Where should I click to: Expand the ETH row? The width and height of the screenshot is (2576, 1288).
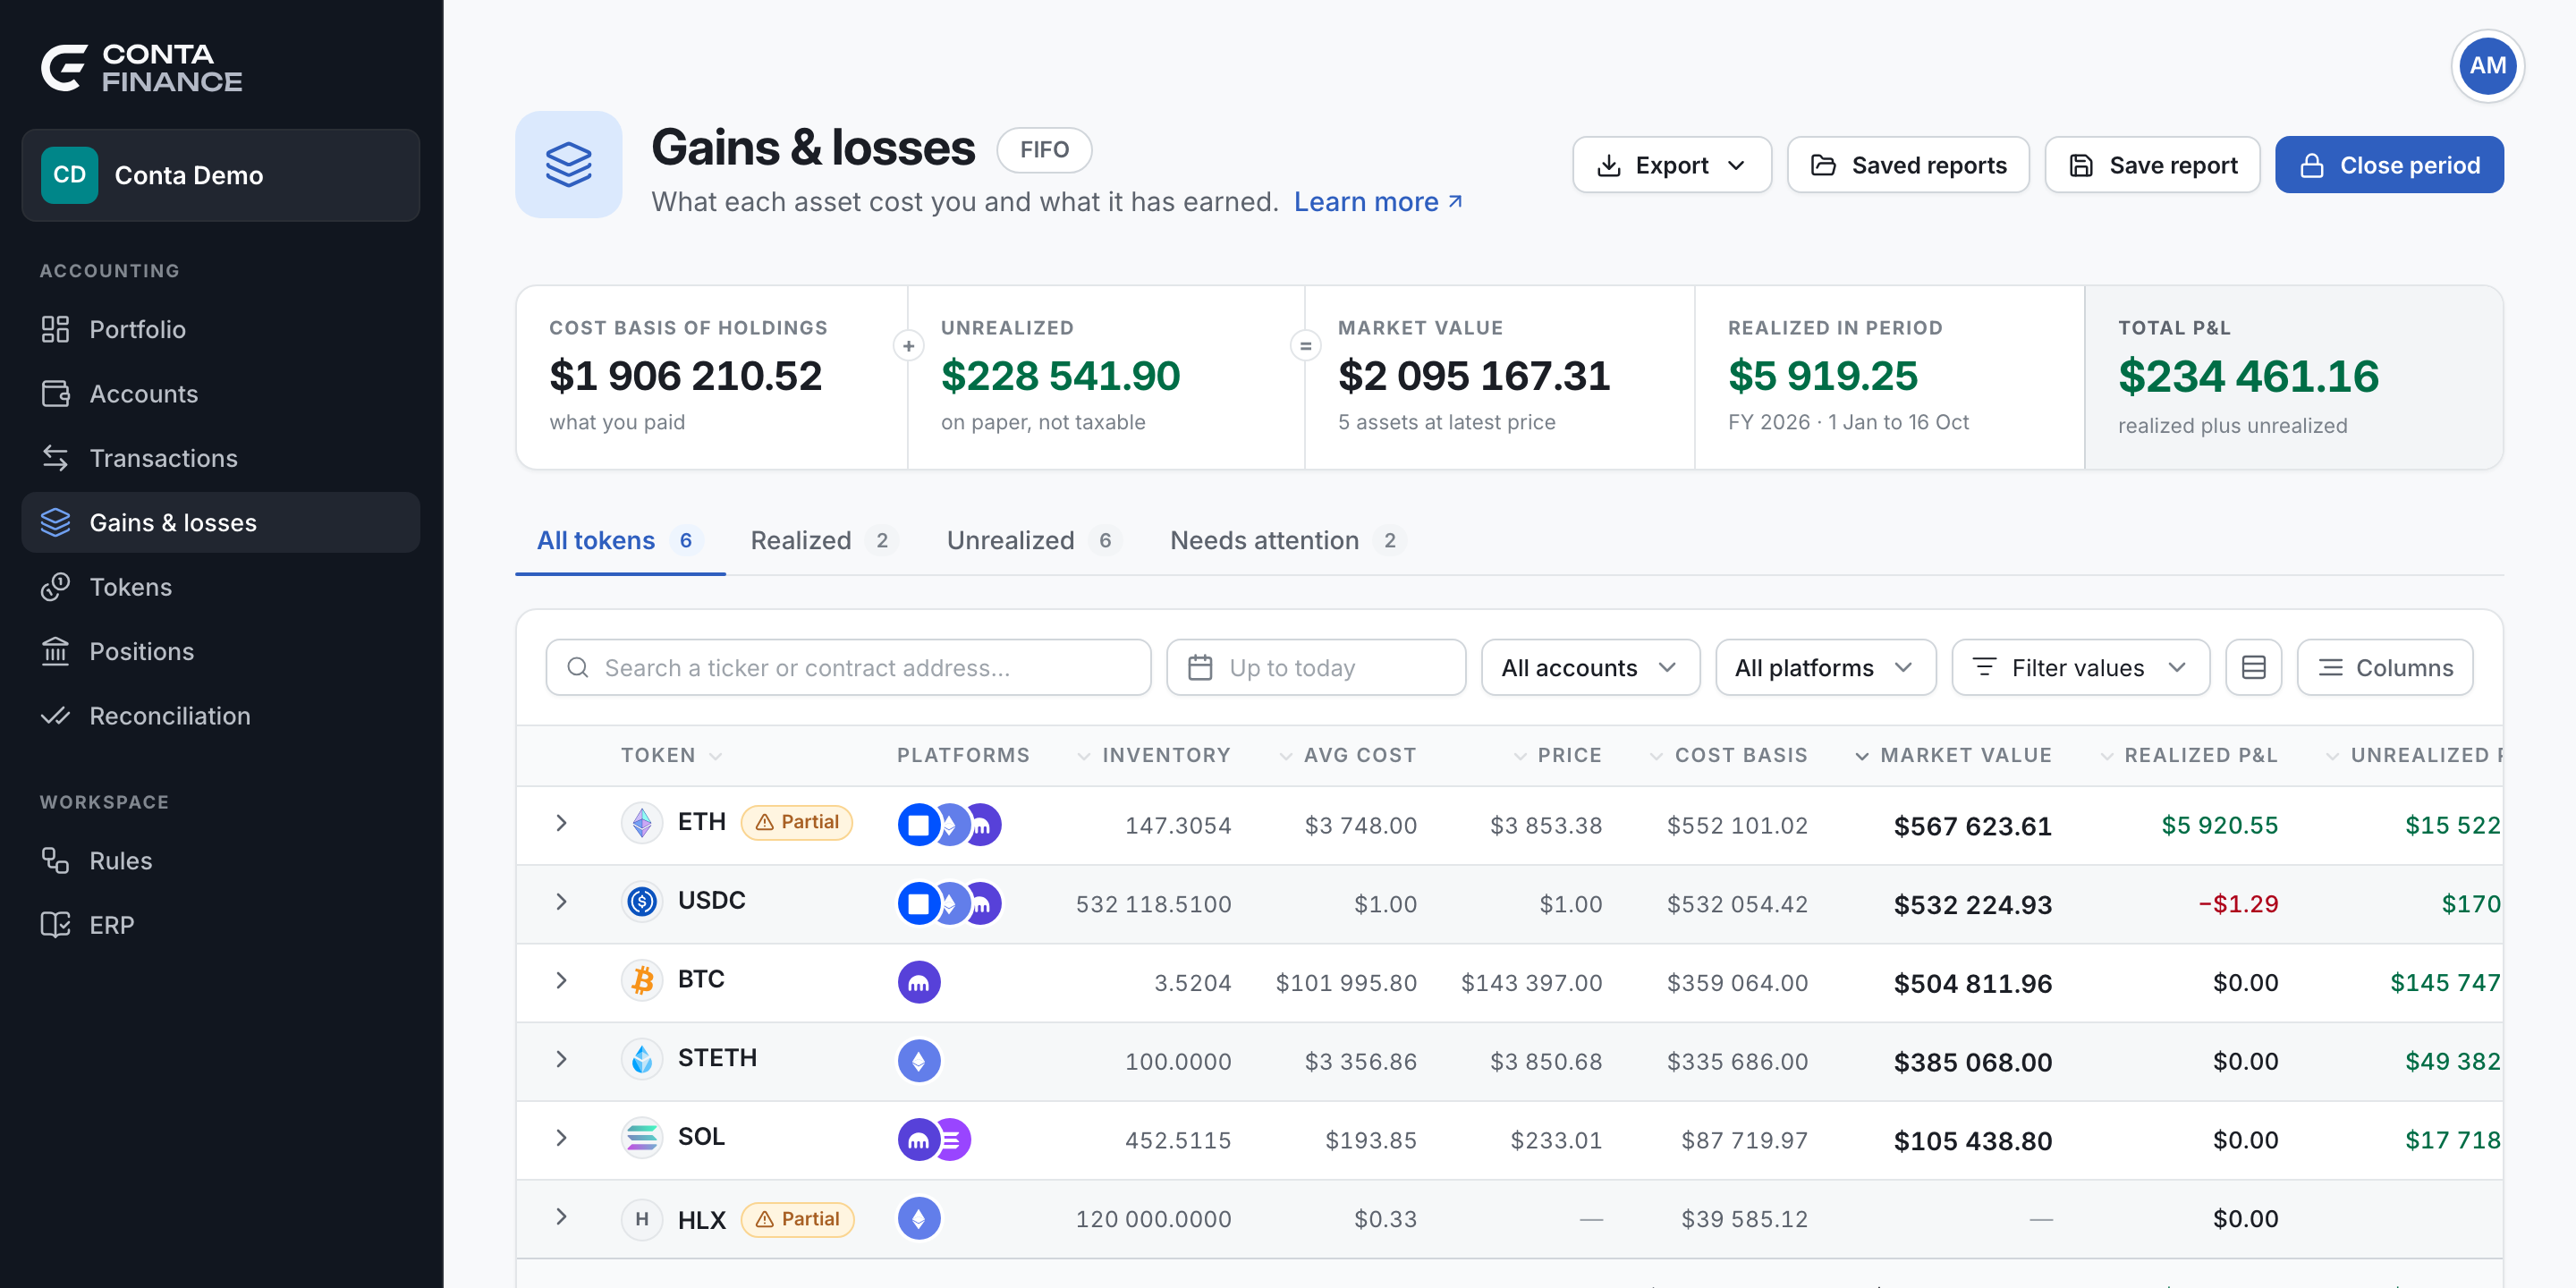pyautogui.click(x=562, y=823)
